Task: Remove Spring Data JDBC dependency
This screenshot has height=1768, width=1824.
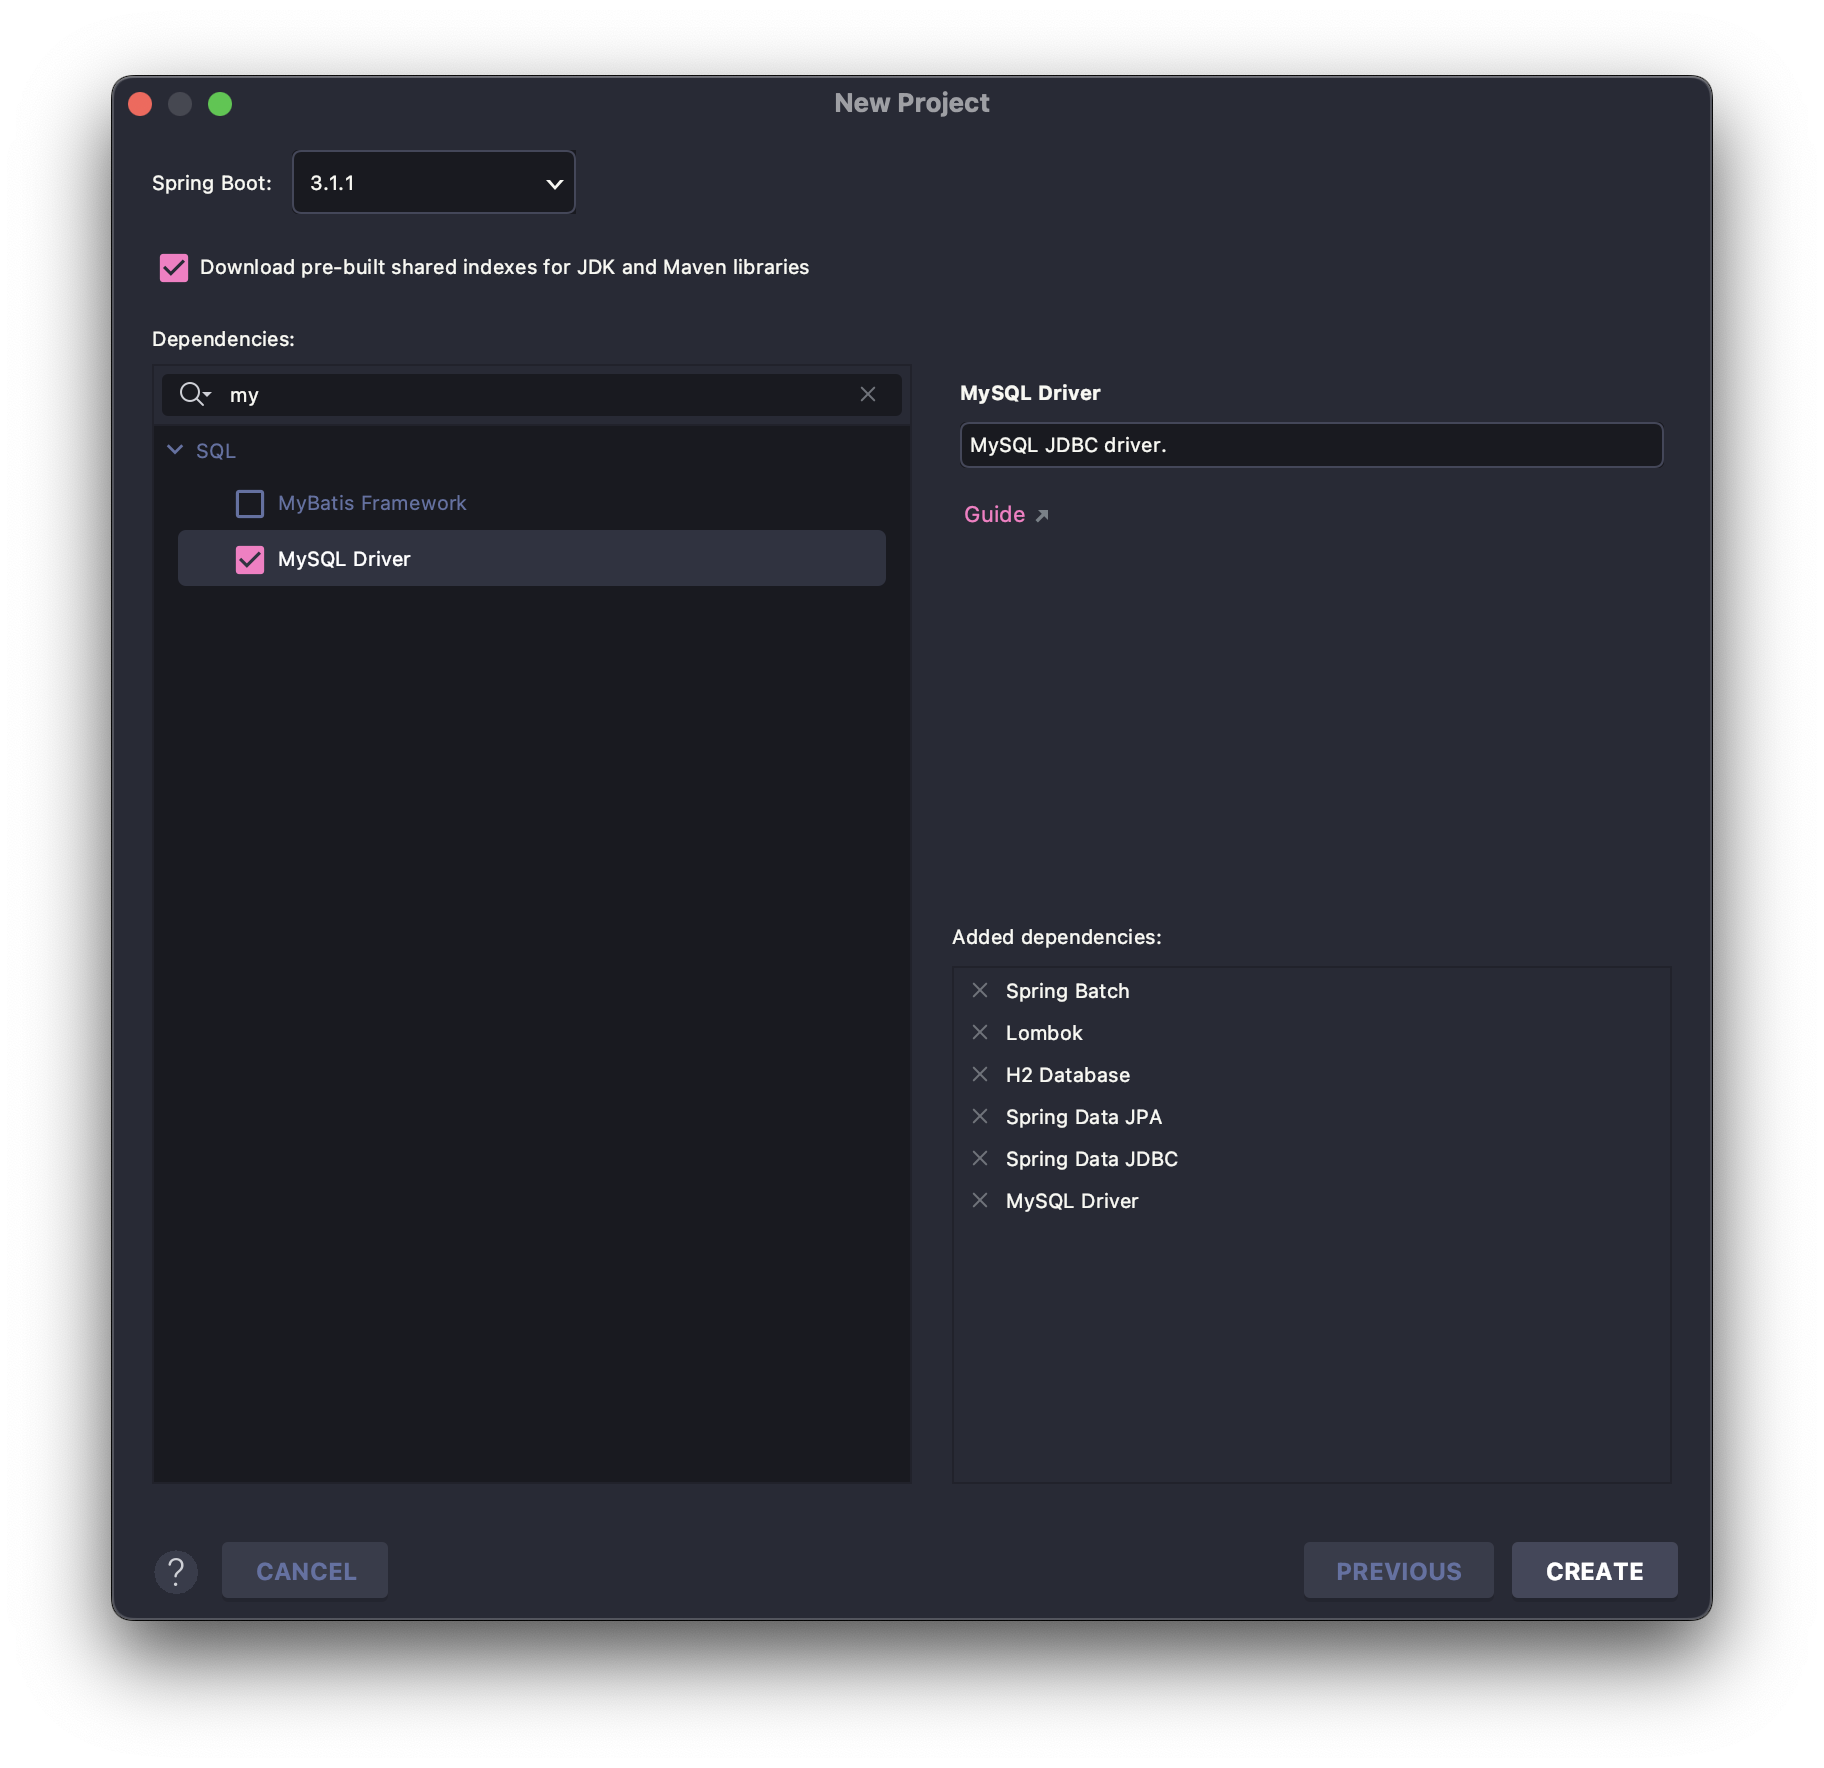Action: tap(980, 1158)
